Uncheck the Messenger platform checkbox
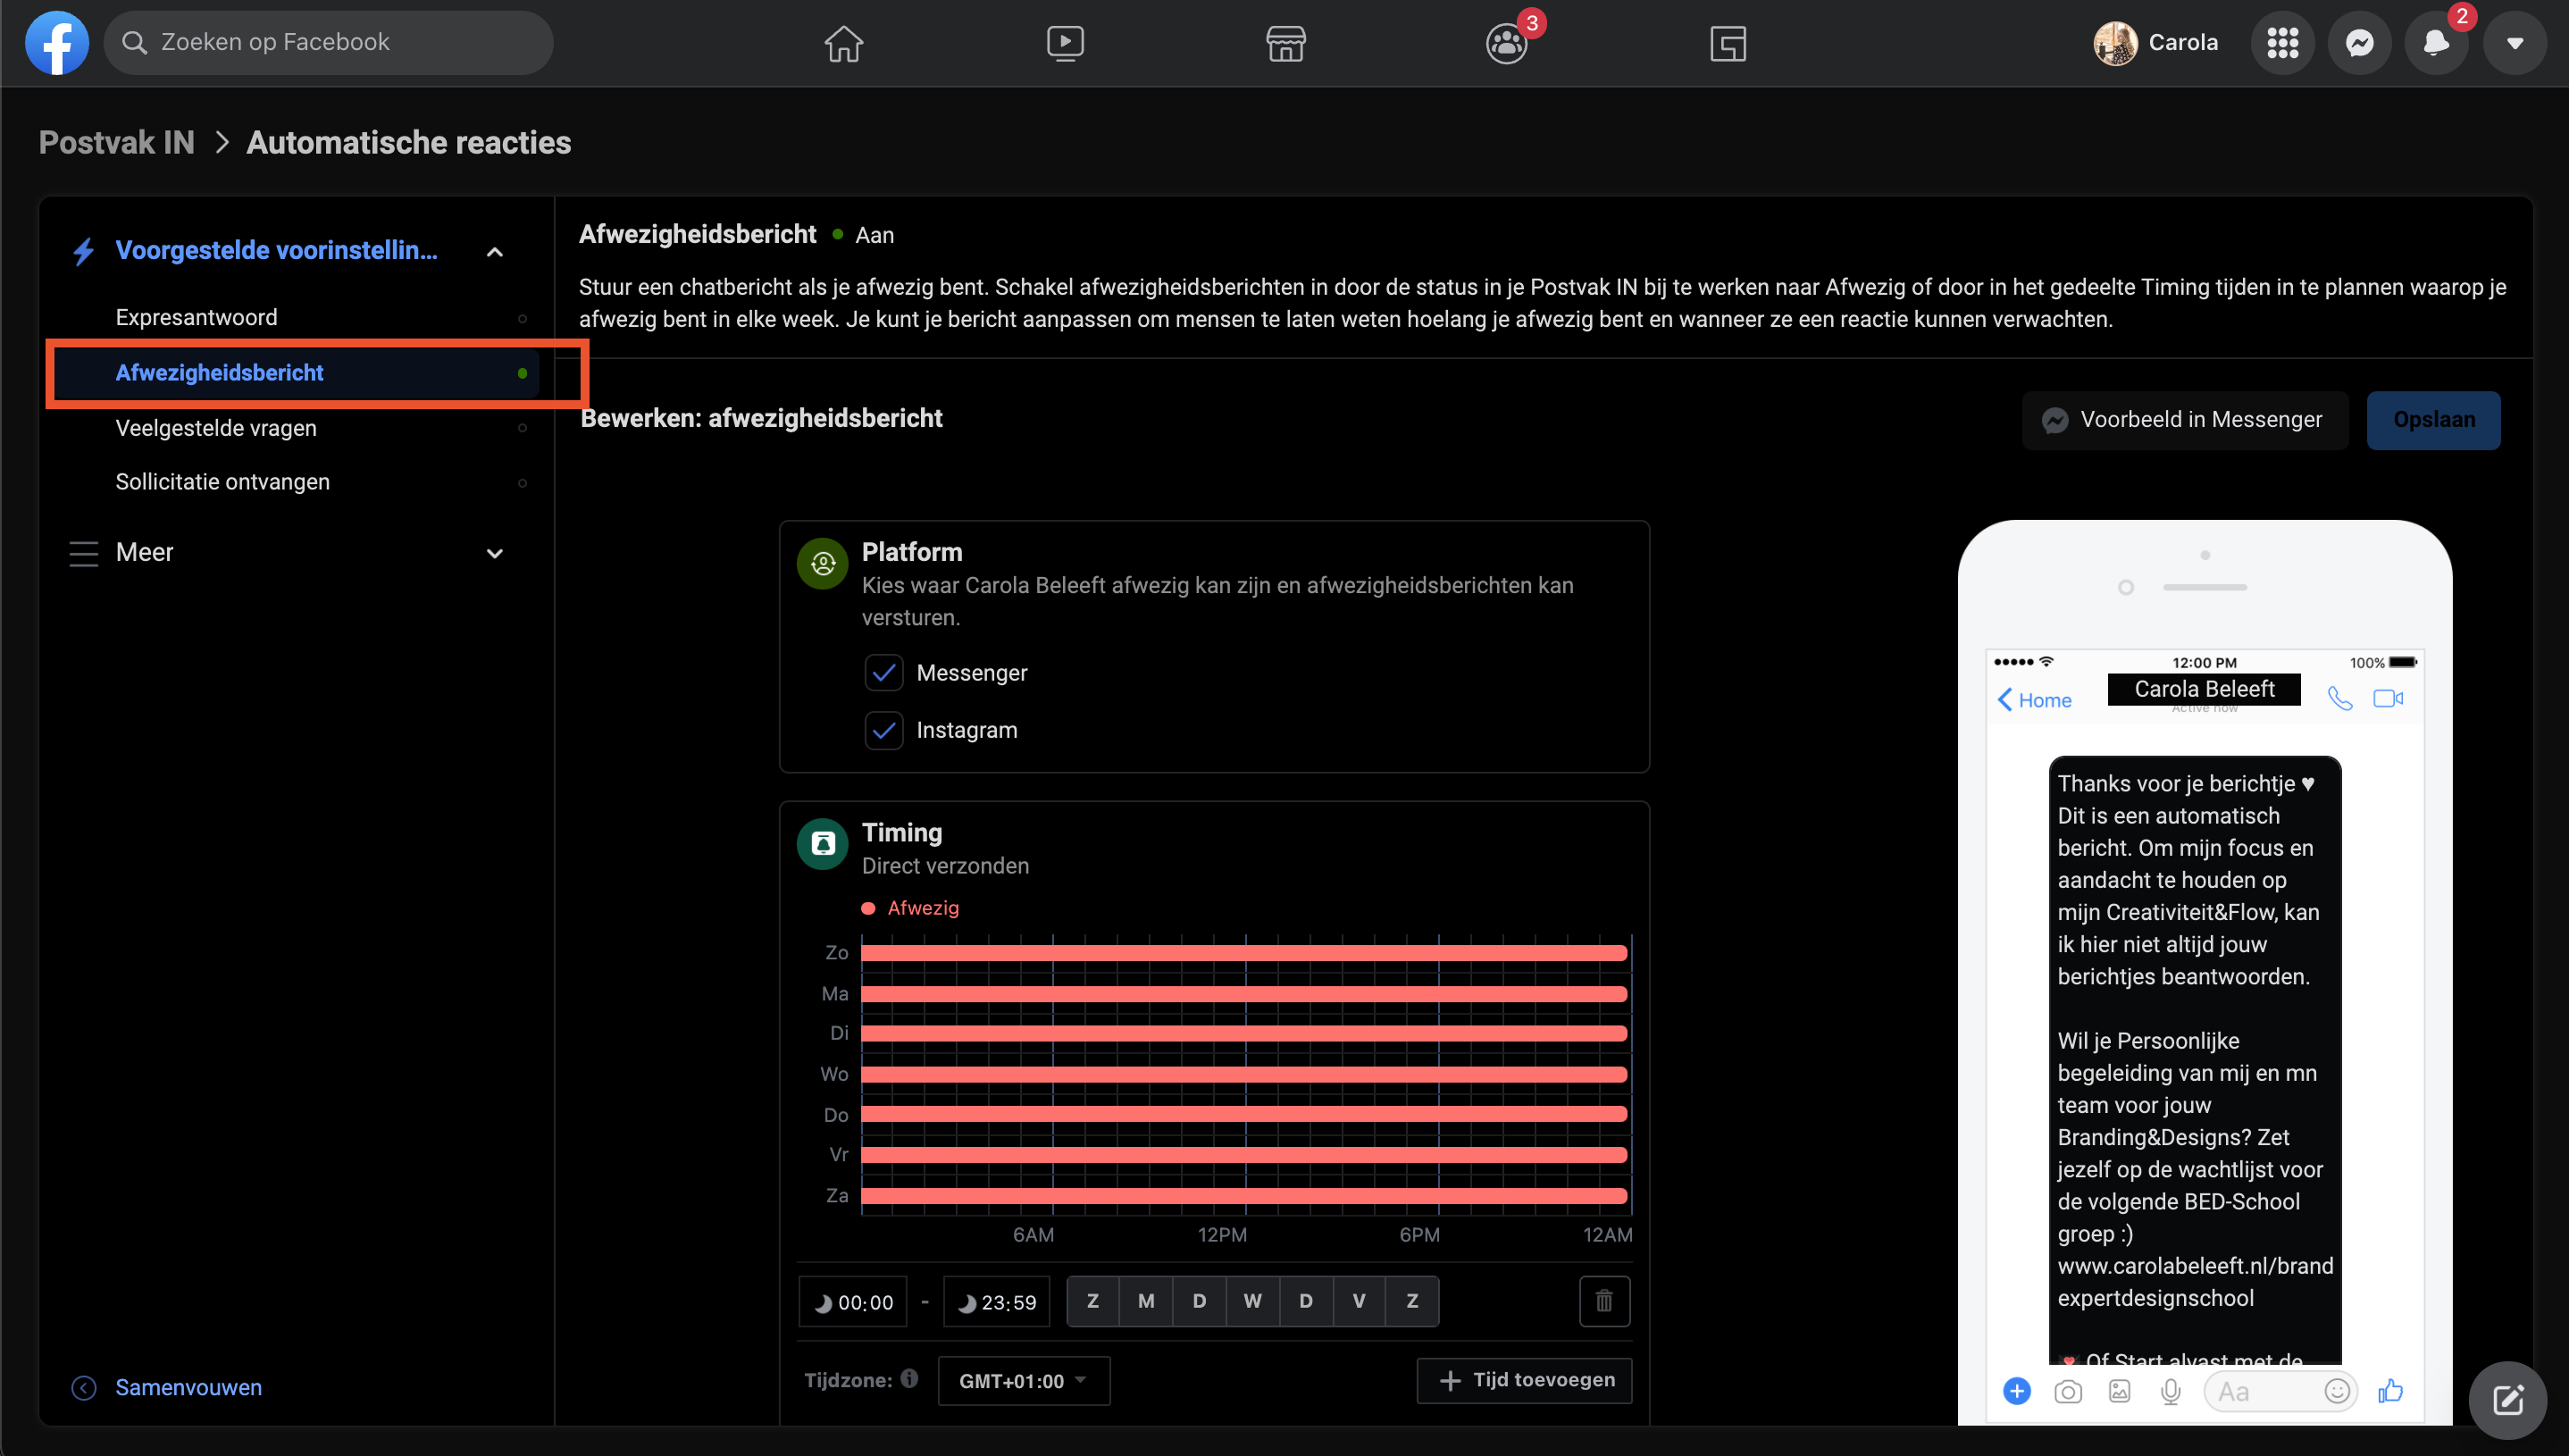The height and width of the screenshot is (1456, 2569). coord(883,673)
